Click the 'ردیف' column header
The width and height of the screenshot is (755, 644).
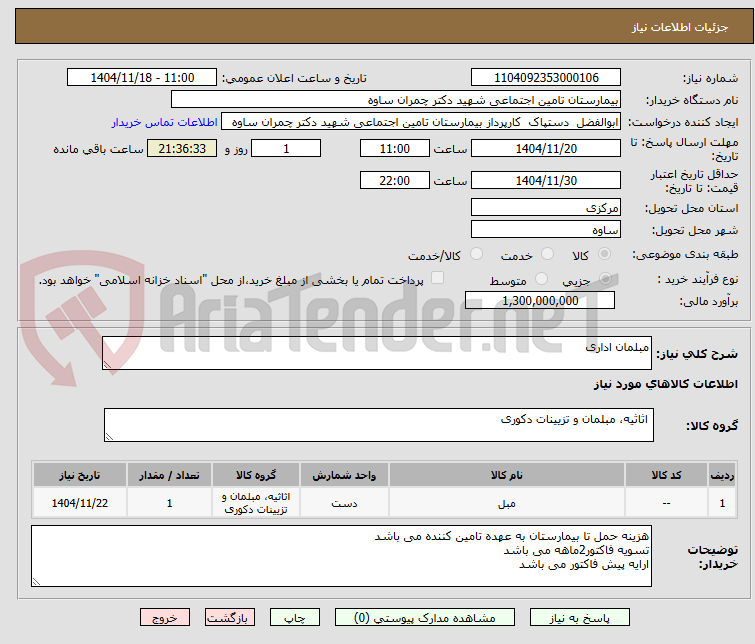[722, 475]
